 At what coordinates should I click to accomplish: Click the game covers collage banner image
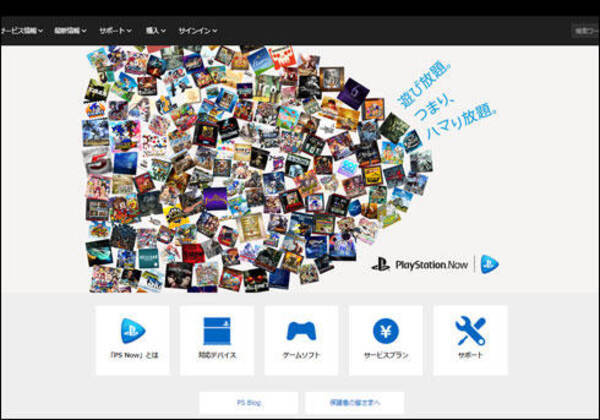(x=258, y=169)
